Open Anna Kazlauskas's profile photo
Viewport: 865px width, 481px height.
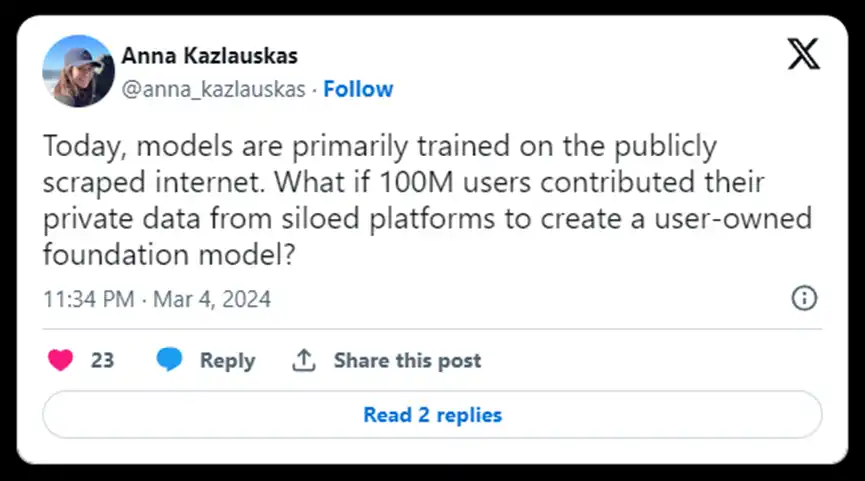(78, 71)
